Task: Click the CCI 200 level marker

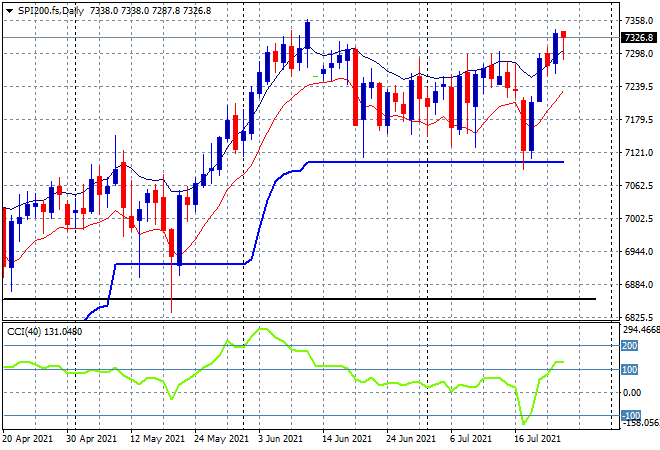Action: click(x=630, y=346)
